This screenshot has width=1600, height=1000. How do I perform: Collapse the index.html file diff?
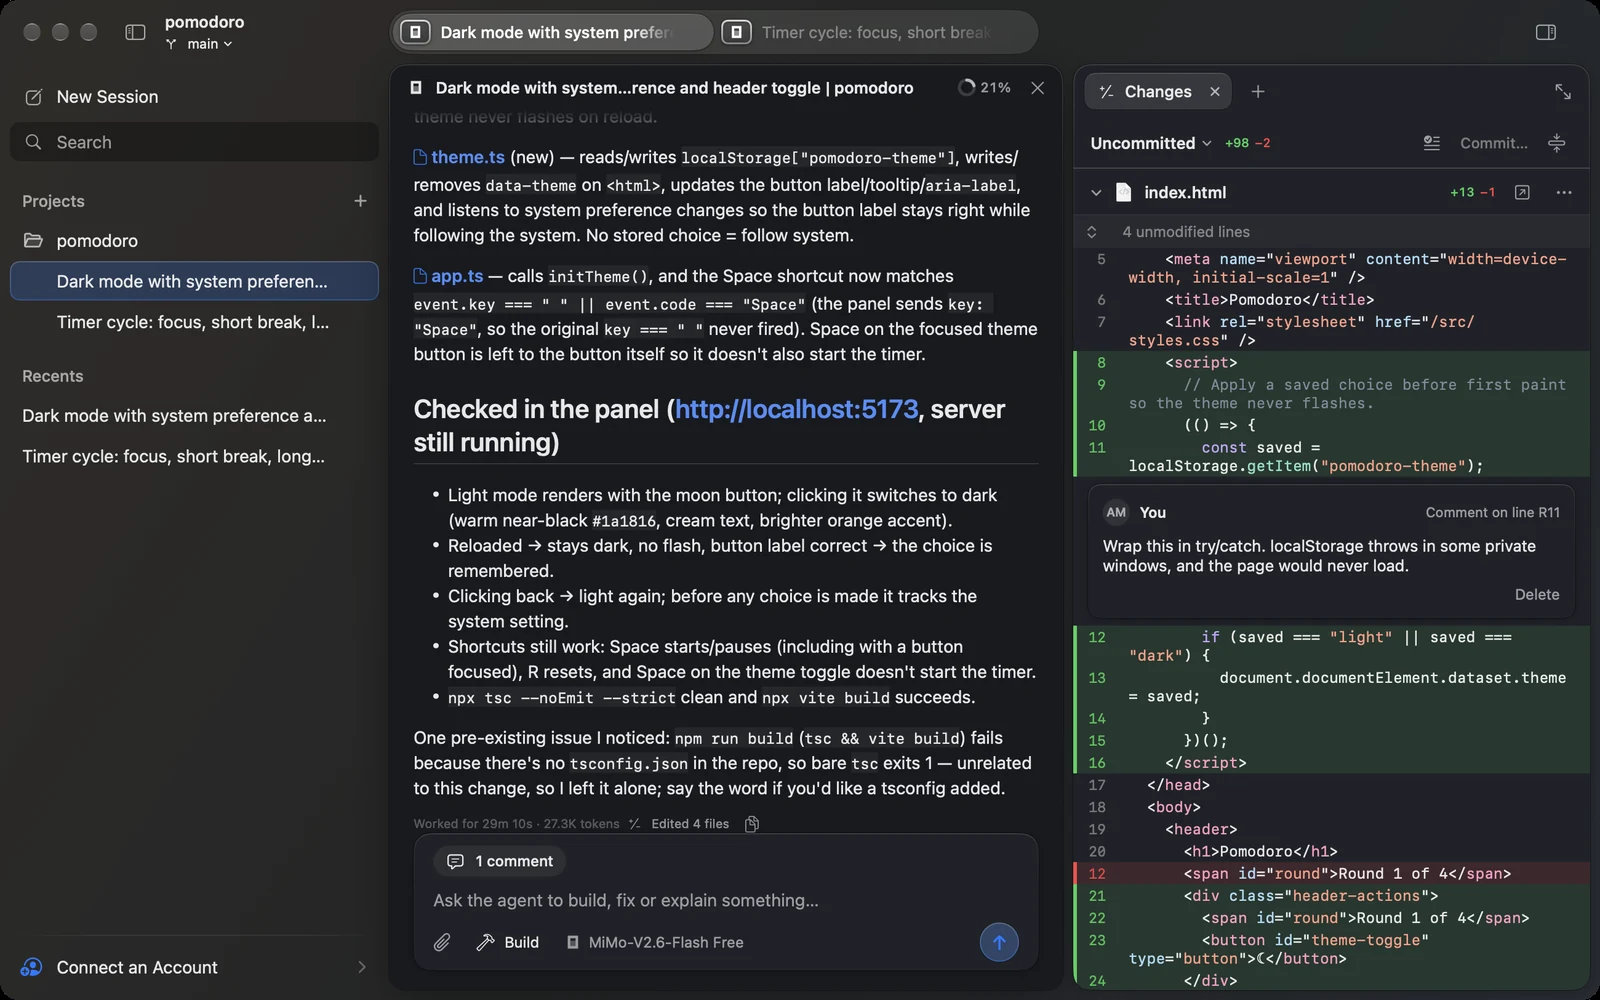pyautogui.click(x=1096, y=192)
